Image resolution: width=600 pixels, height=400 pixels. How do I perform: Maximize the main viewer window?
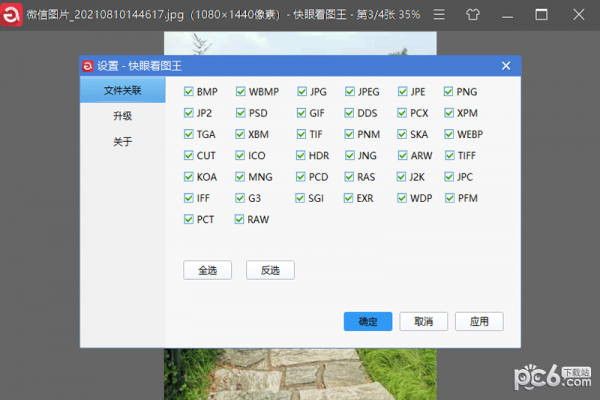coord(541,15)
